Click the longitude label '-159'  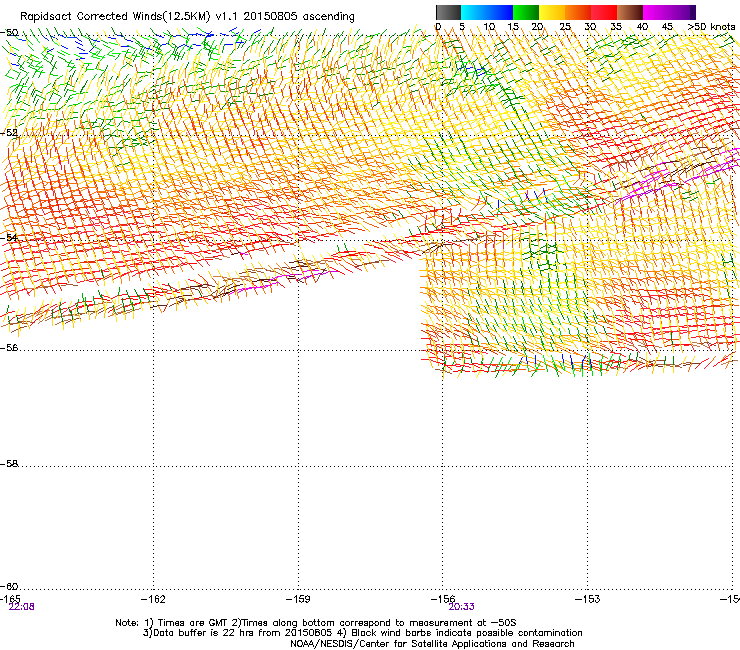pyautogui.click(x=298, y=599)
